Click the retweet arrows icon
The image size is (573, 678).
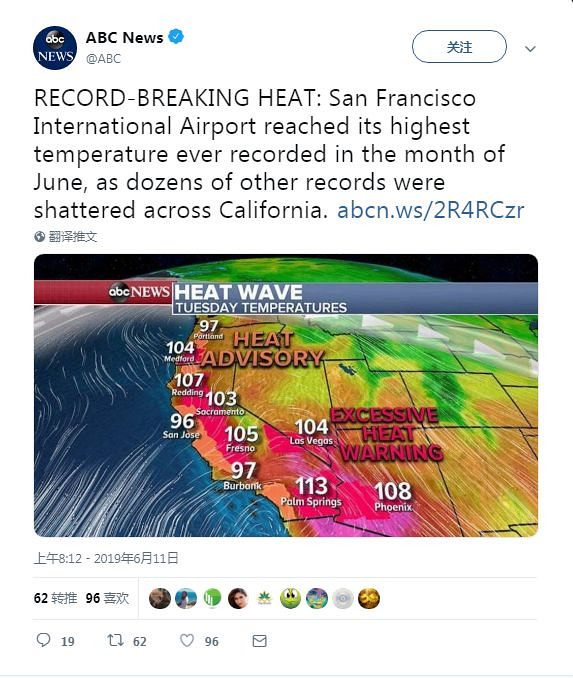pos(115,640)
